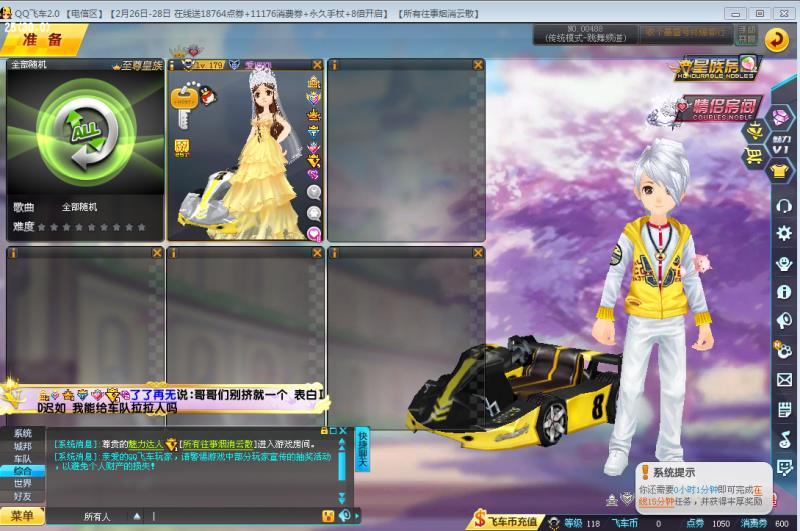Click the trophy-like sidebar icon below the gear
This screenshot has height=531, width=800.
coord(784,263)
